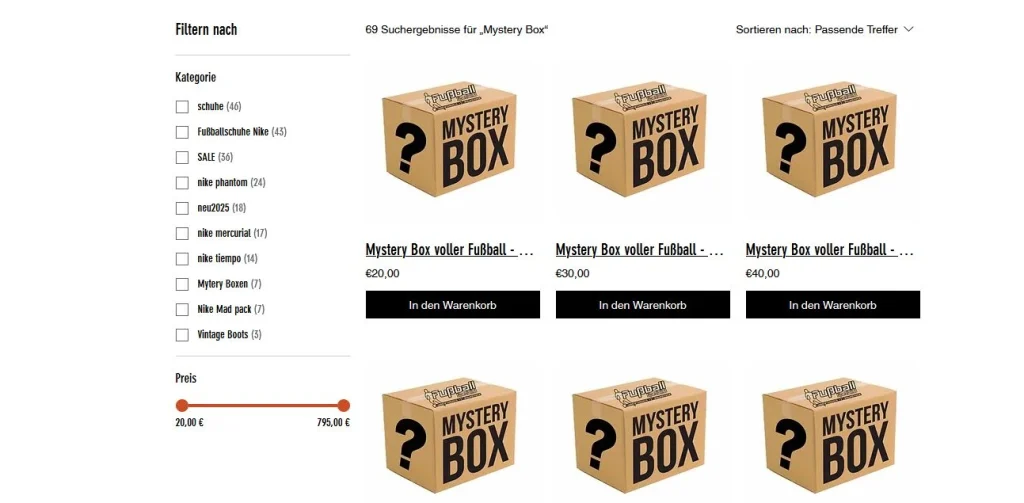Viewport: 1024px width, 503px height.
Task: Tick the SALE category checkbox
Action: click(x=182, y=157)
